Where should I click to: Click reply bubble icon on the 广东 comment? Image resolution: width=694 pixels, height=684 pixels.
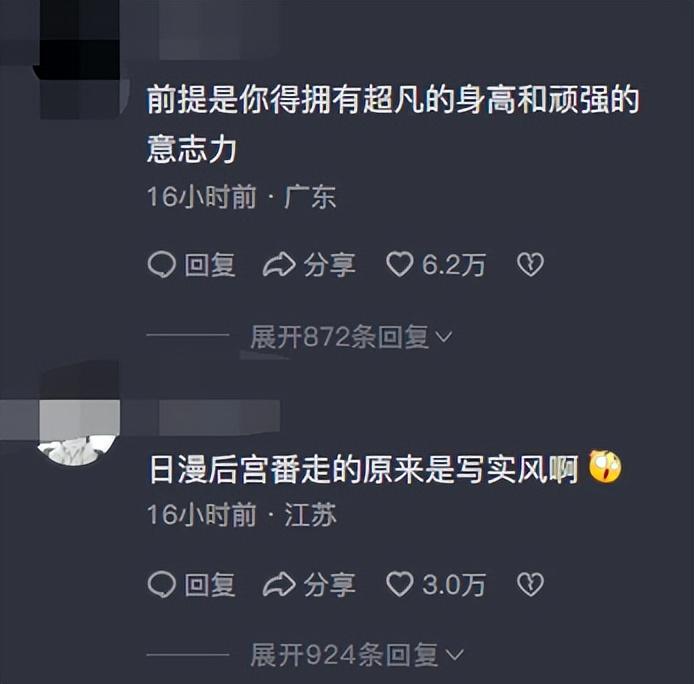(162, 264)
